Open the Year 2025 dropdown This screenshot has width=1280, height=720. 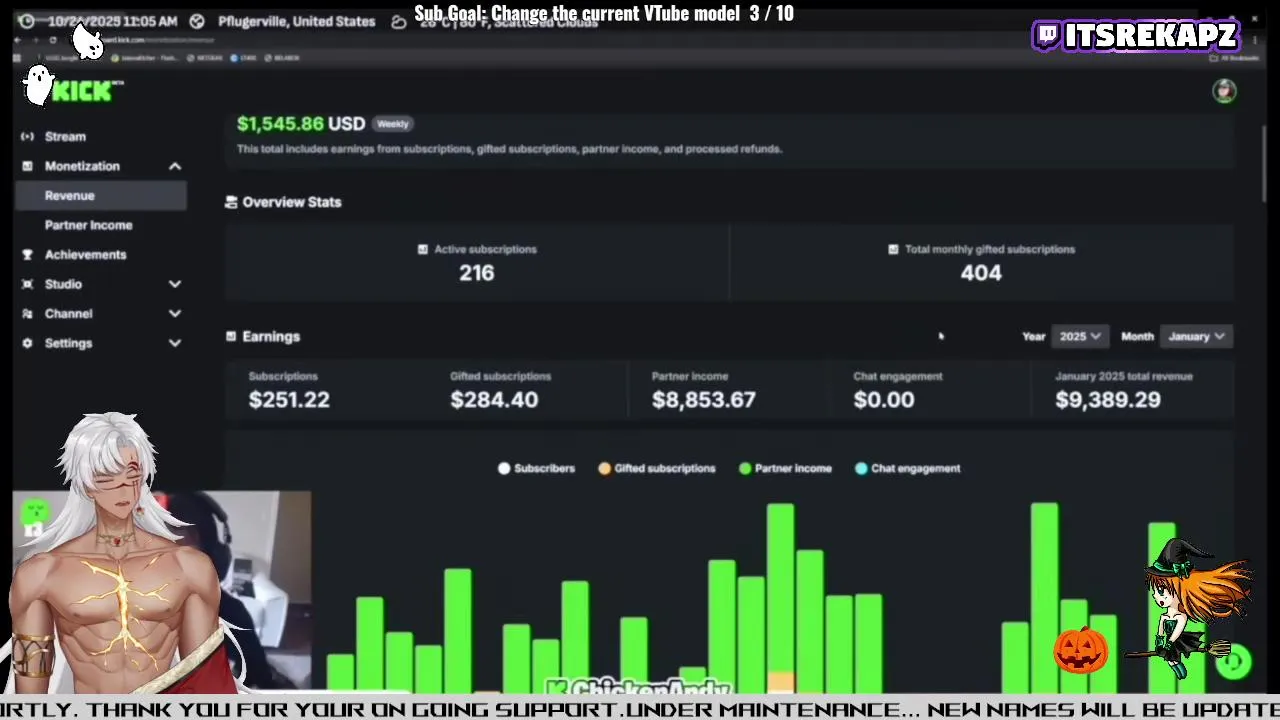1079,336
